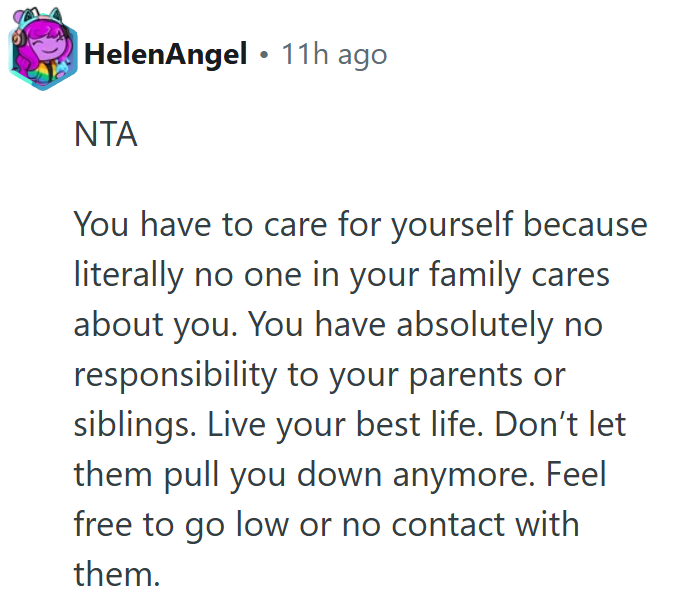Click the word 'because' ending the first line

point(585,224)
